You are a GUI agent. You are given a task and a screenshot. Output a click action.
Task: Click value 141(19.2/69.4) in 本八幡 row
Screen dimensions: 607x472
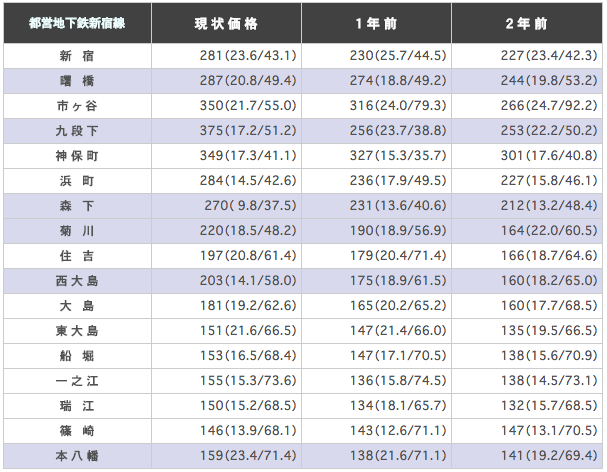(x=549, y=455)
